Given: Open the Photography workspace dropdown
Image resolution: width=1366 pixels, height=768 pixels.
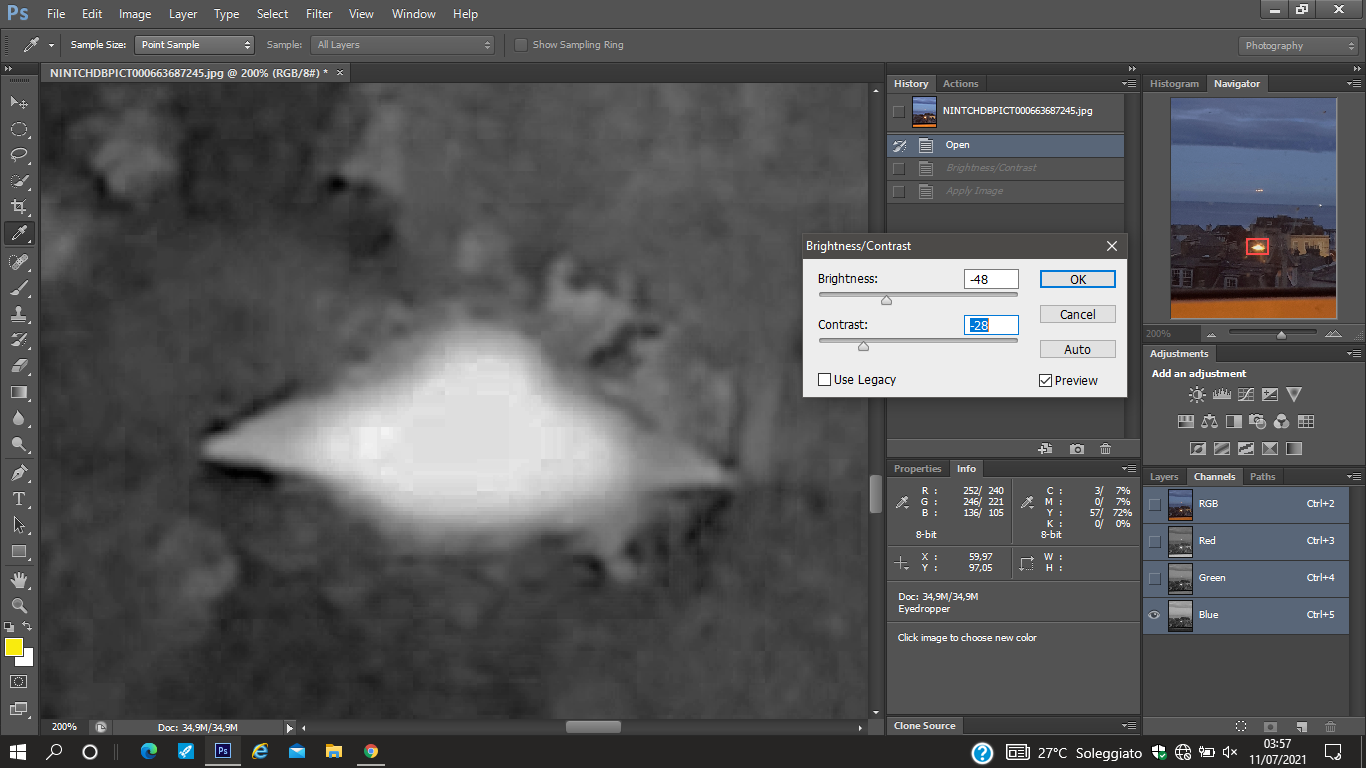Looking at the screenshot, I should click(x=1299, y=46).
